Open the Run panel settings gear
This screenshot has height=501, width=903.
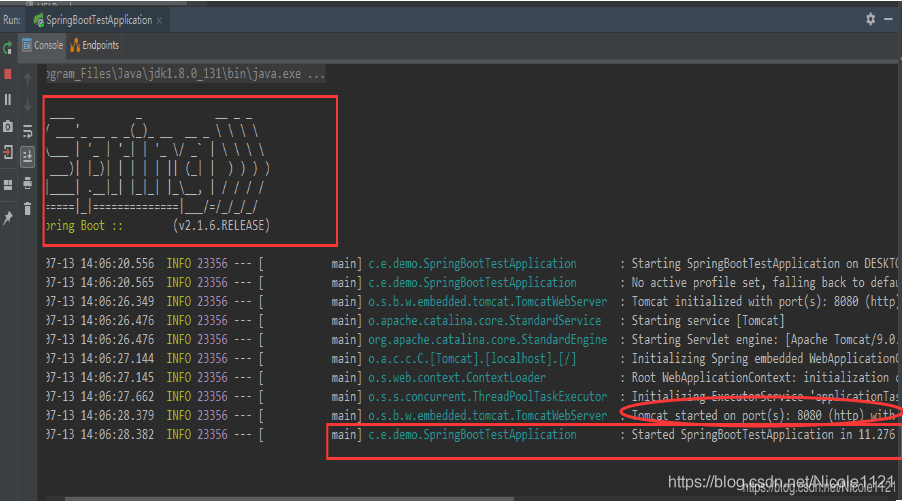pos(870,19)
